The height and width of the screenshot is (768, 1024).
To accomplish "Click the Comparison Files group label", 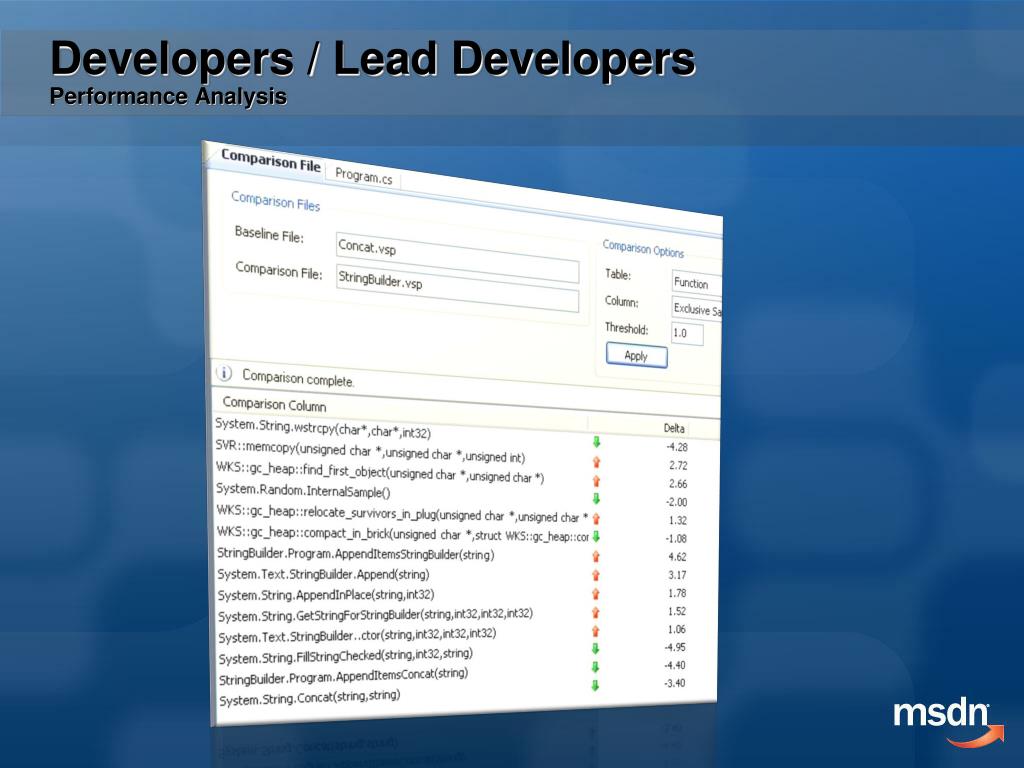I will coord(276,200).
